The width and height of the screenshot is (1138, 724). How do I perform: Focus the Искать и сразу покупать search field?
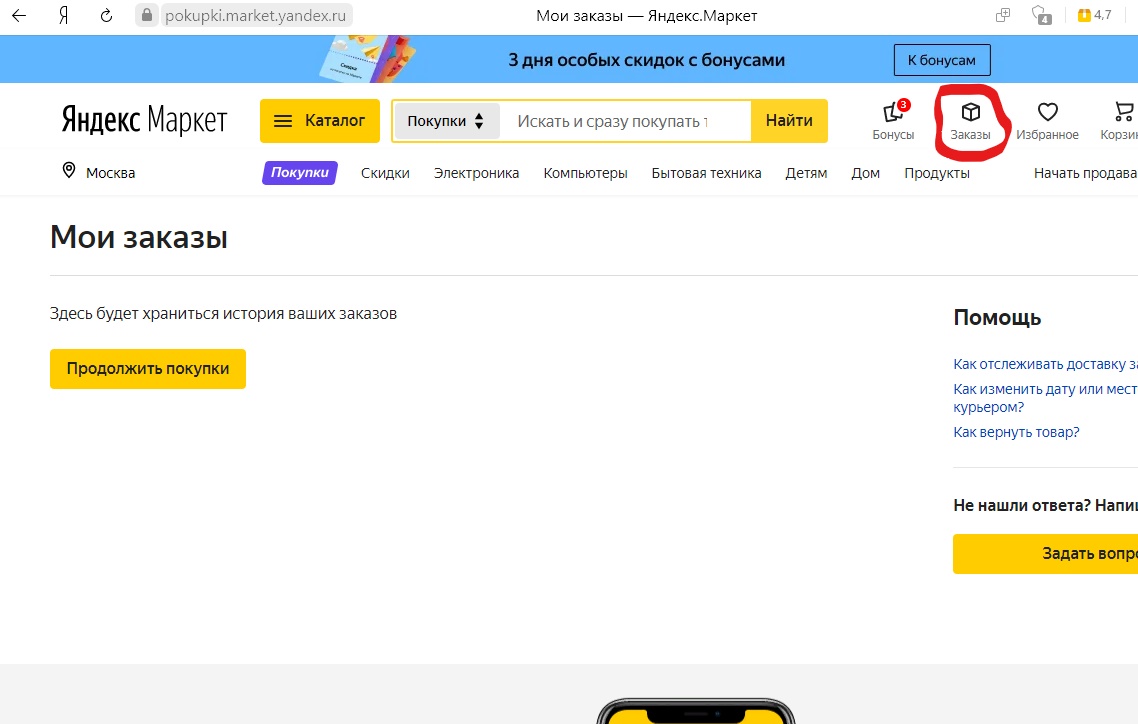click(612, 121)
